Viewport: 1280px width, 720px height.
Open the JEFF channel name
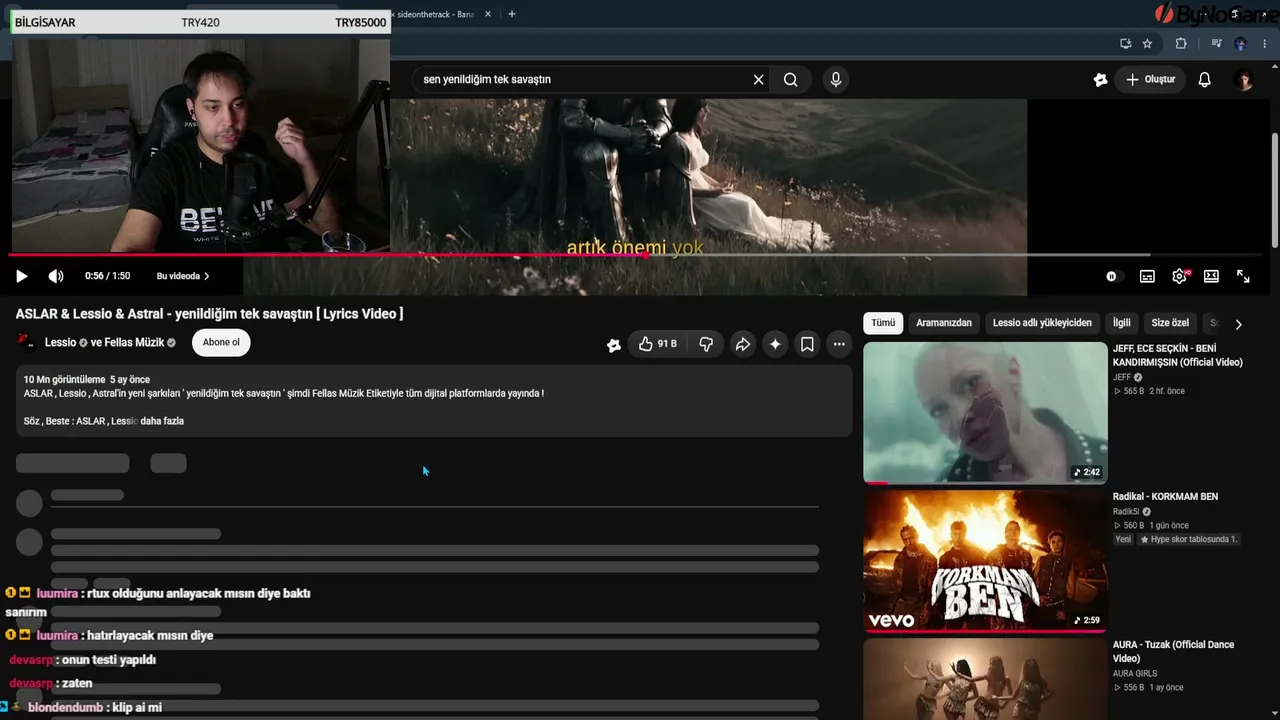[x=1122, y=377]
